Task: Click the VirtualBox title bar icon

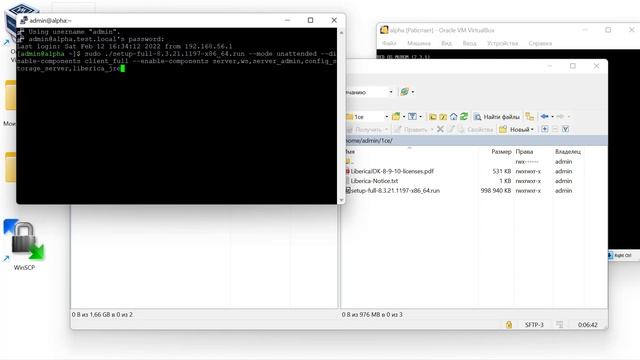Action: click(x=384, y=30)
